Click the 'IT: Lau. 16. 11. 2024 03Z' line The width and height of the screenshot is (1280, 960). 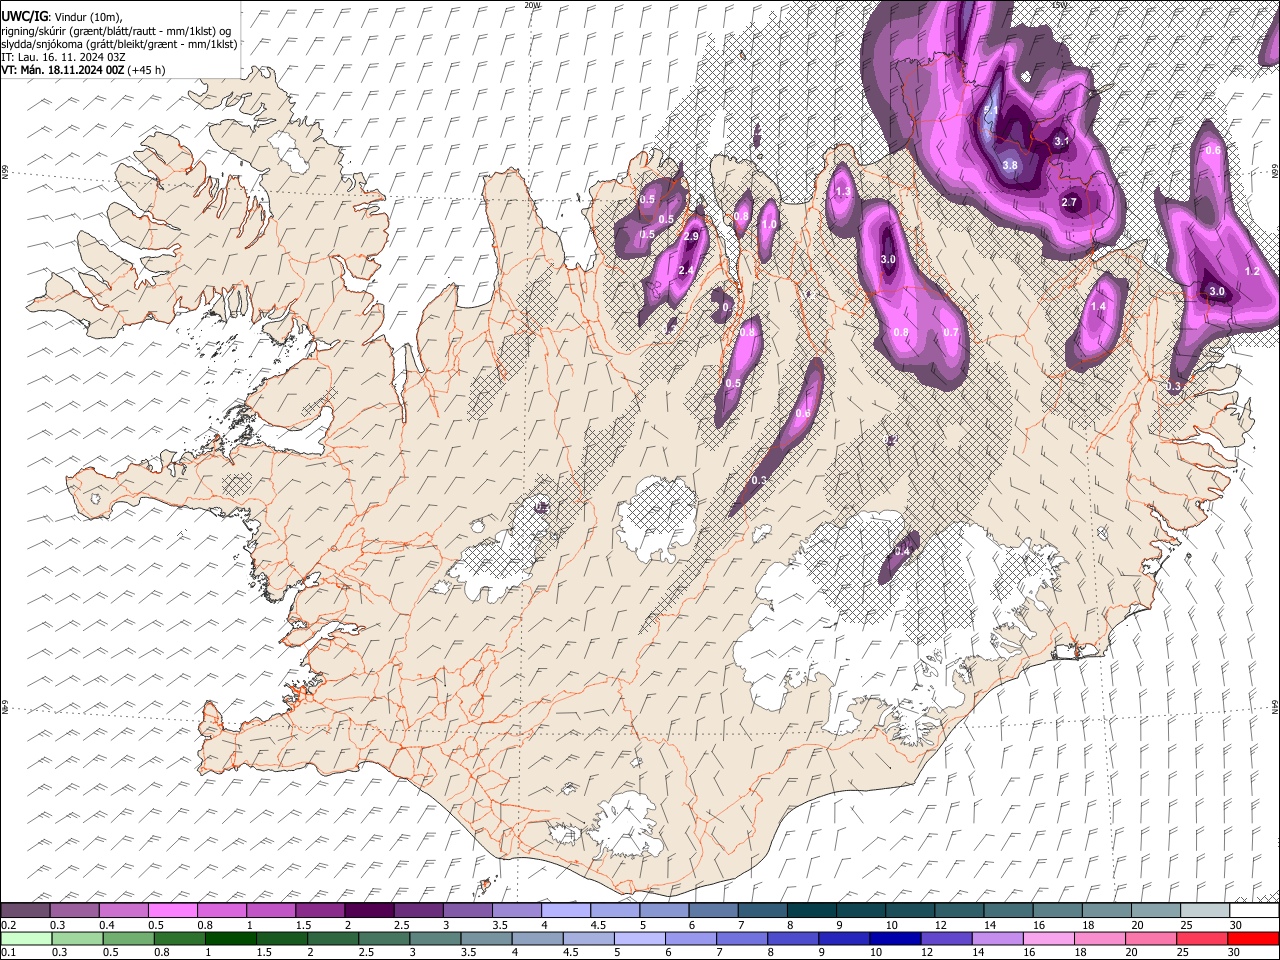(x=64, y=57)
